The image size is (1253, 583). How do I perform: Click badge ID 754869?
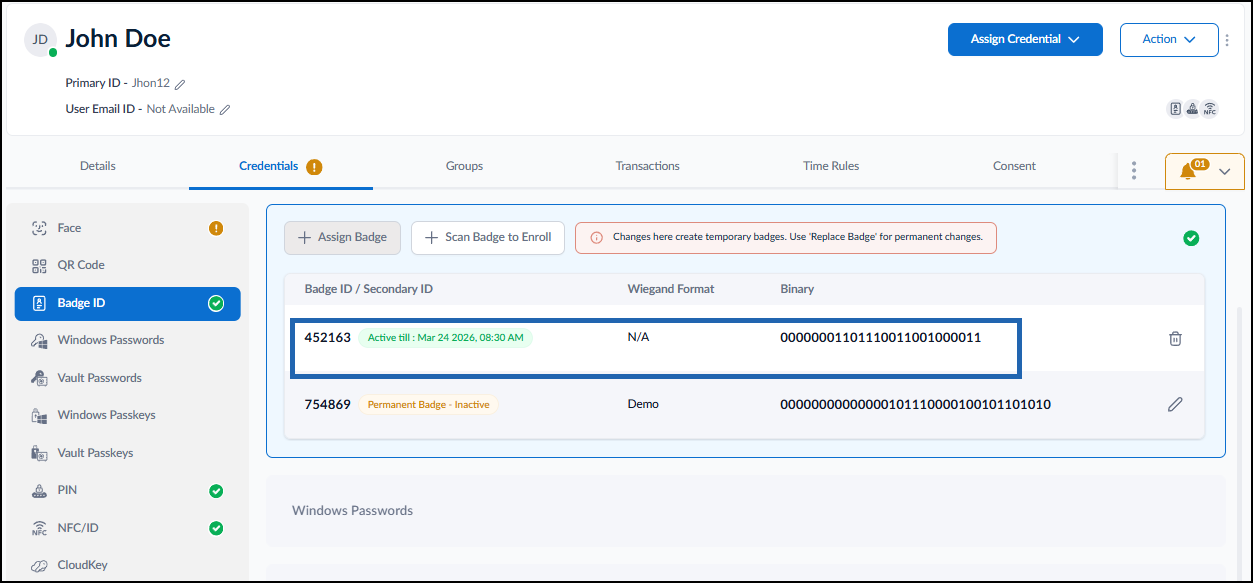328,405
